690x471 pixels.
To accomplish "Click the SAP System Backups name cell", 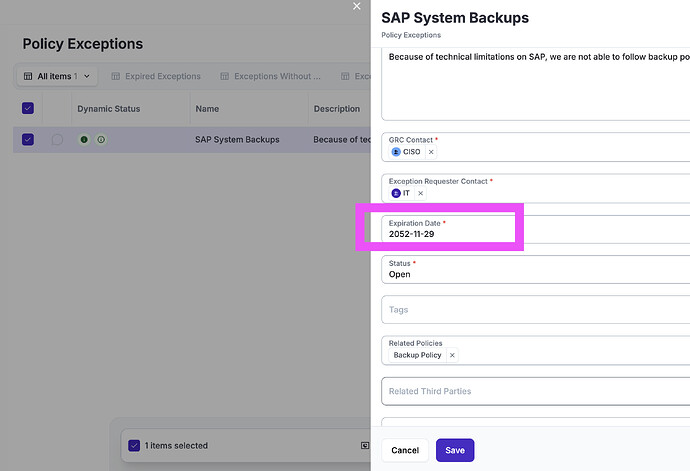I will tap(237, 140).
